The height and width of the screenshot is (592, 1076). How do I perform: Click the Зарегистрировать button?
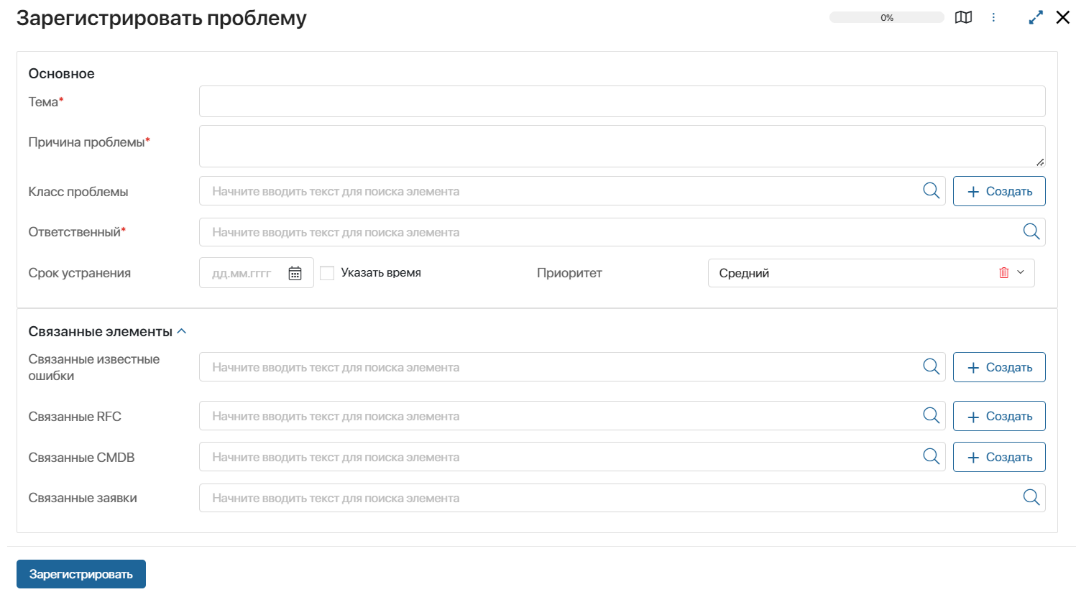pos(81,574)
